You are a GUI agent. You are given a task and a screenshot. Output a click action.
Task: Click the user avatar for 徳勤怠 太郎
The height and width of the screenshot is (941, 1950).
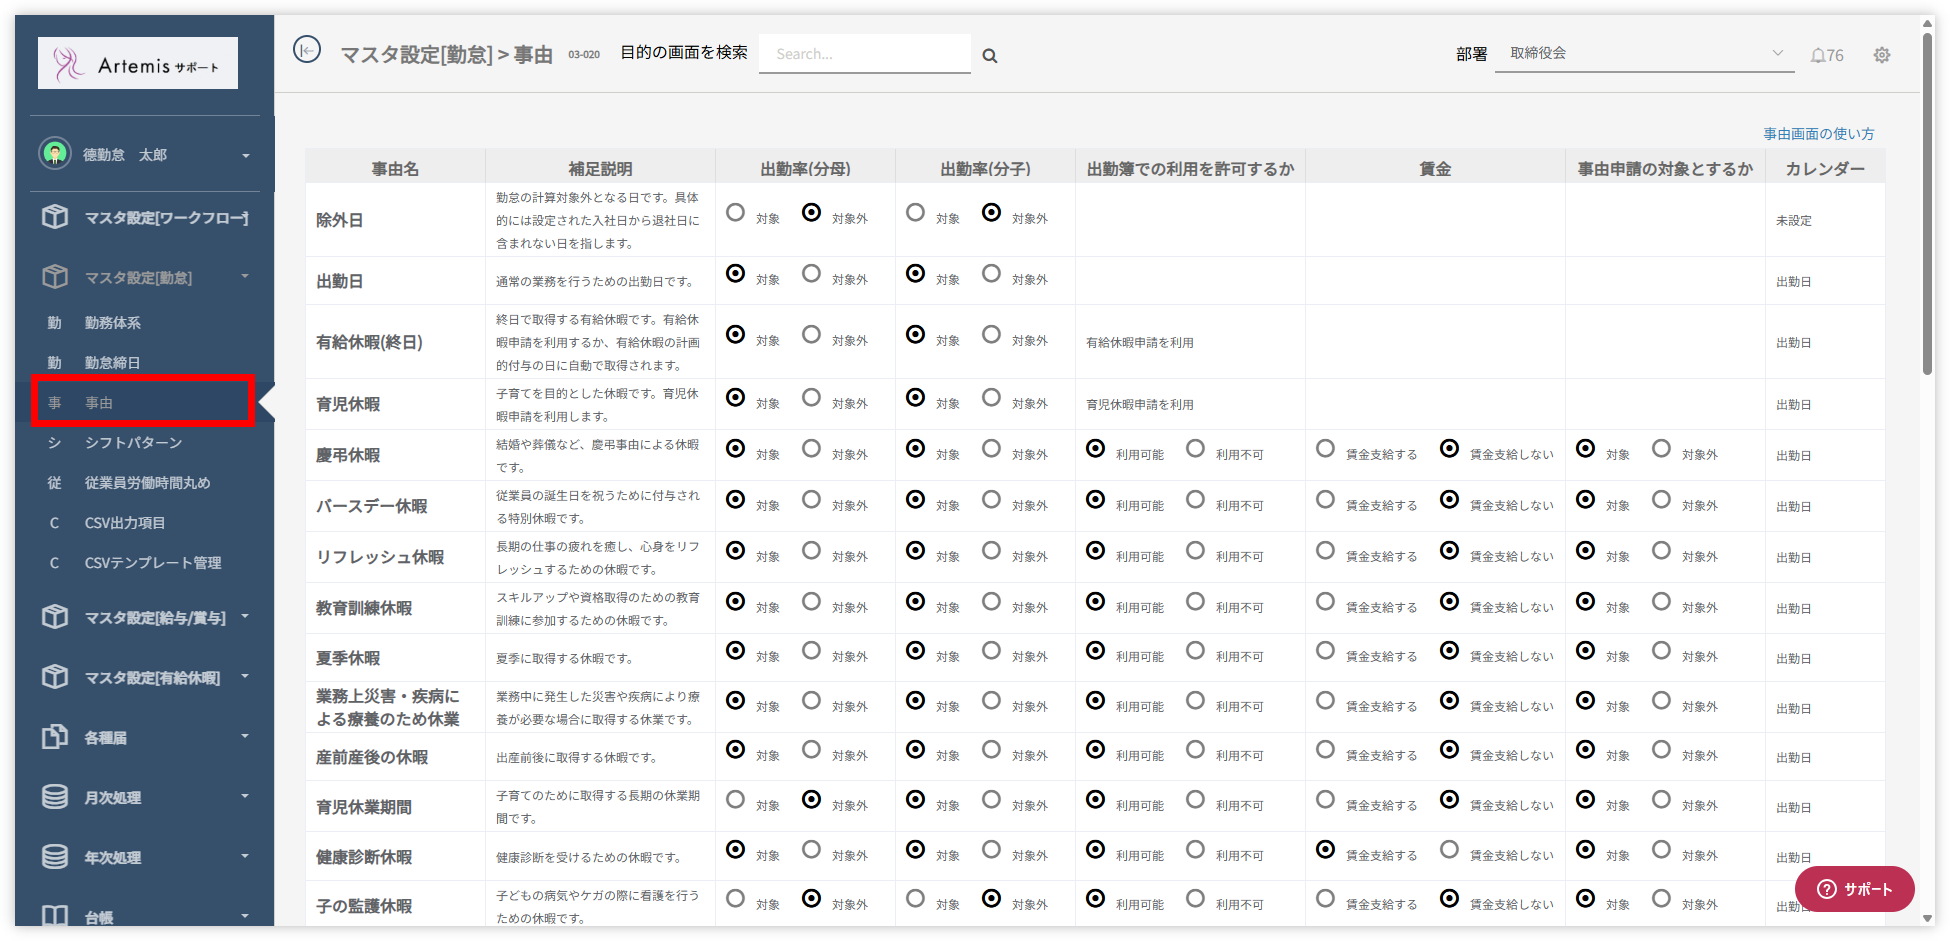click(x=55, y=154)
